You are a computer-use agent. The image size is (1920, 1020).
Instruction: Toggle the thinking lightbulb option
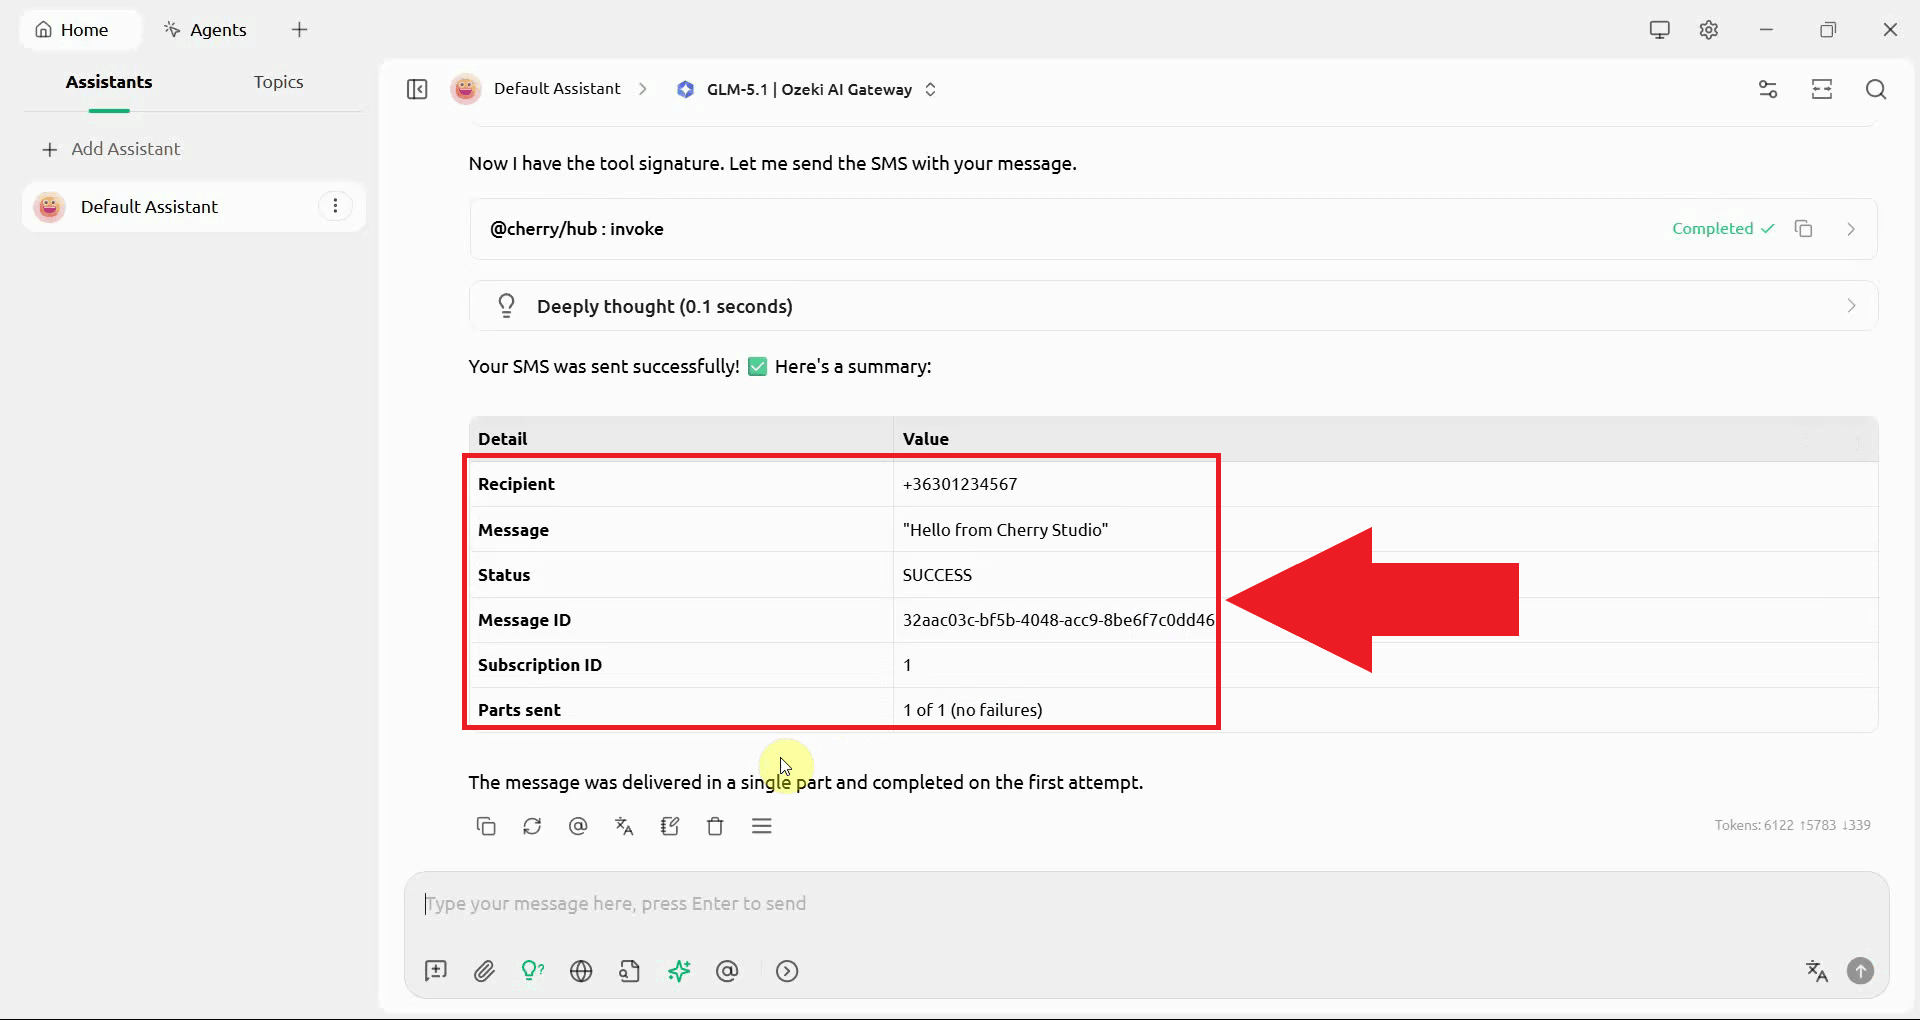pyautogui.click(x=532, y=971)
